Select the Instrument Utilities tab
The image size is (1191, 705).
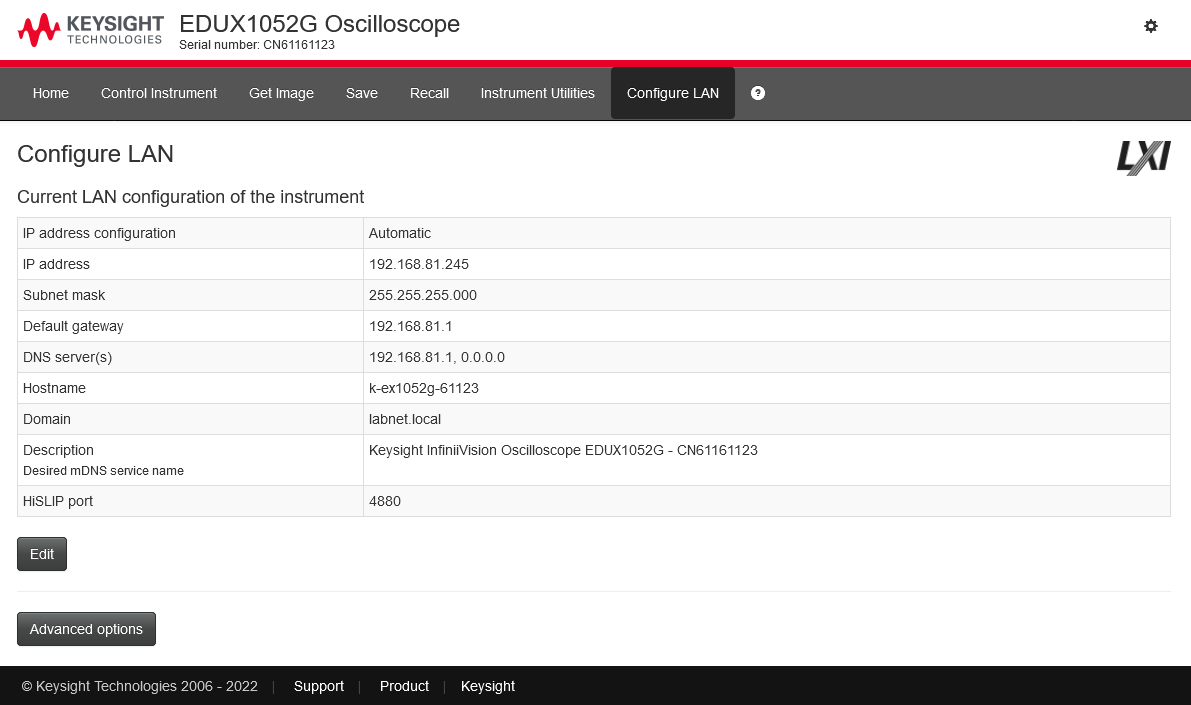coord(537,93)
